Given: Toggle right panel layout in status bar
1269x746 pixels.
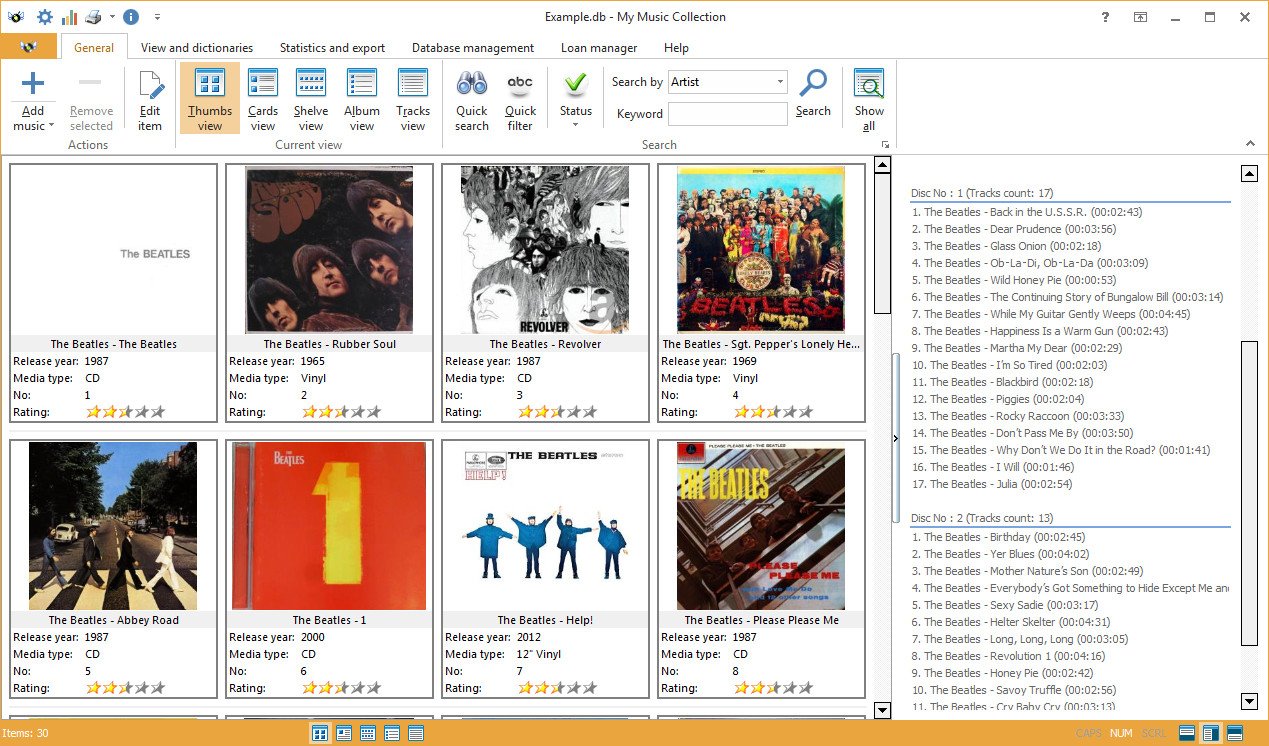Looking at the screenshot, I should click(x=1211, y=733).
